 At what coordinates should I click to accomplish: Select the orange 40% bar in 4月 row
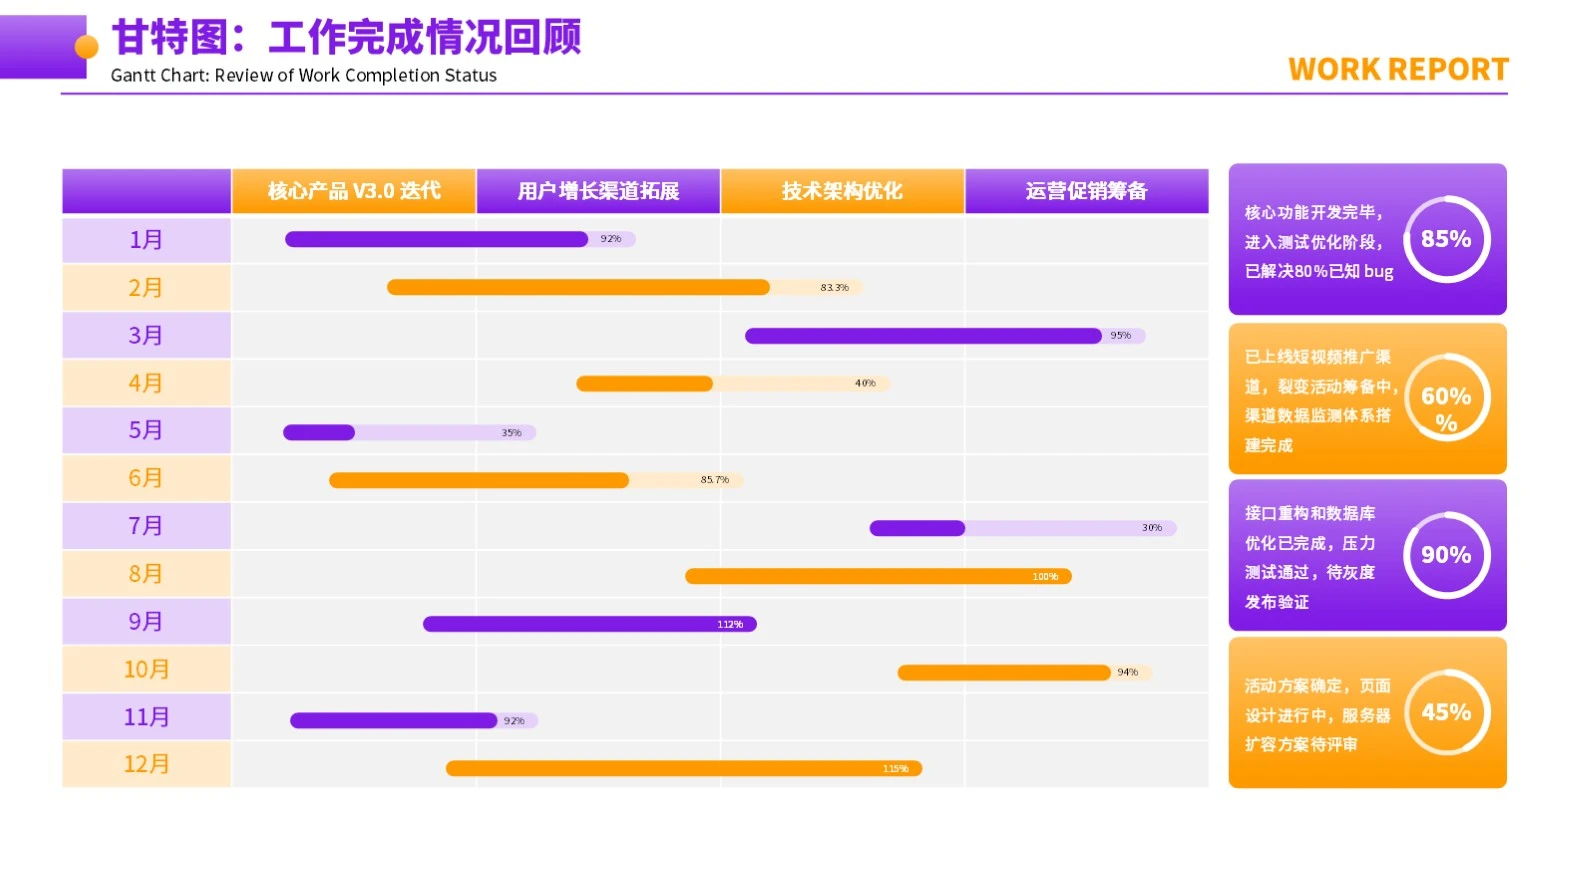pyautogui.click(x=644, y=384)
